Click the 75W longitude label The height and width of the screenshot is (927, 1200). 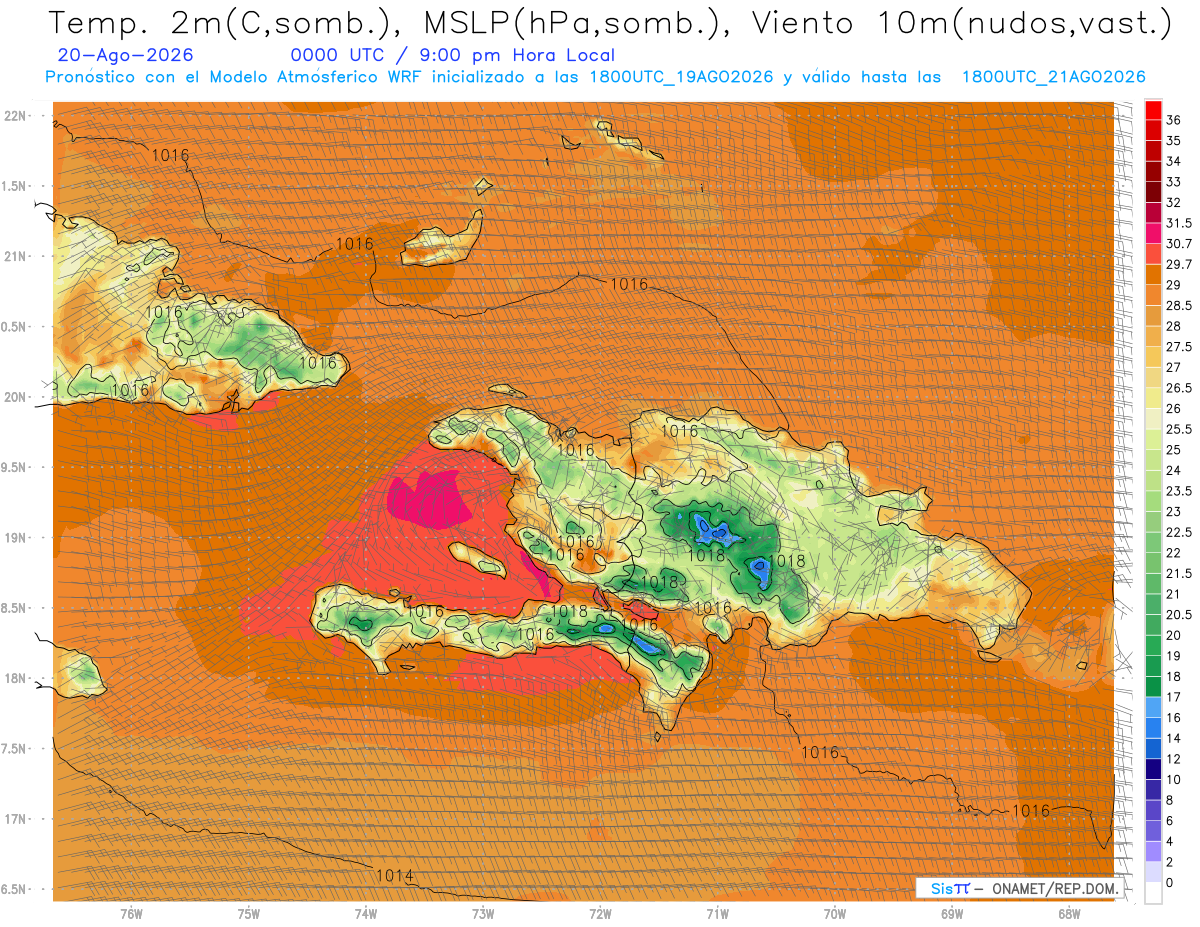(248, 913)
